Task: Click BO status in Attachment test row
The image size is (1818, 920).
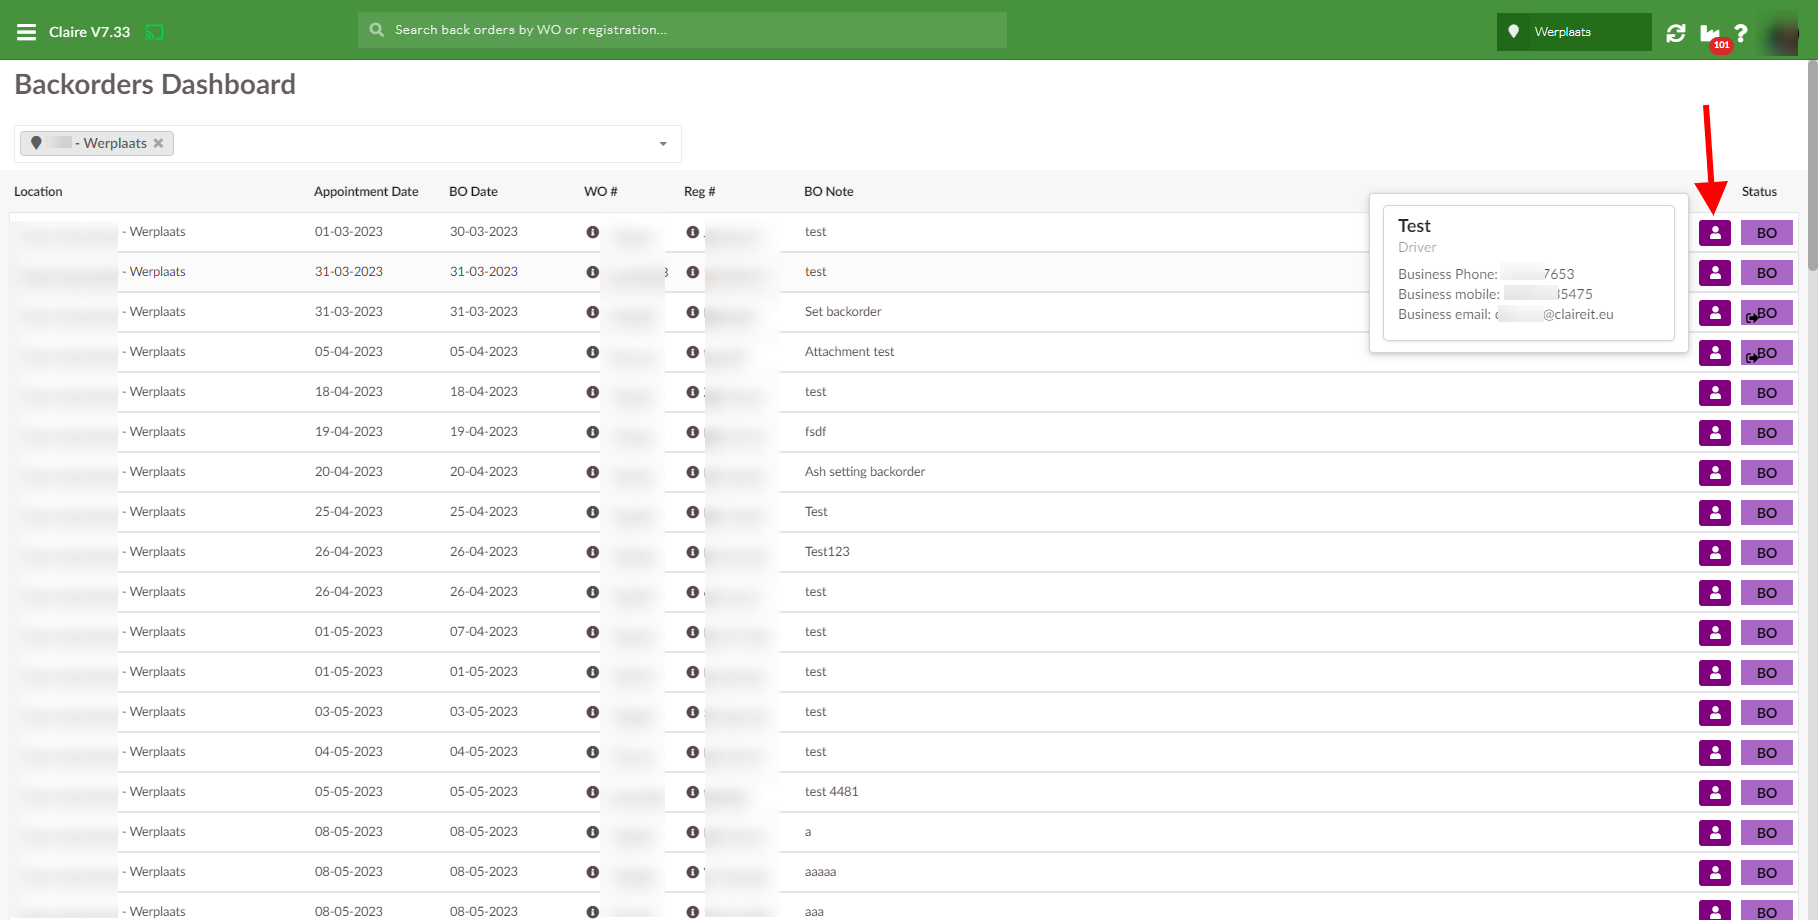Action: tap(1767, 353)
